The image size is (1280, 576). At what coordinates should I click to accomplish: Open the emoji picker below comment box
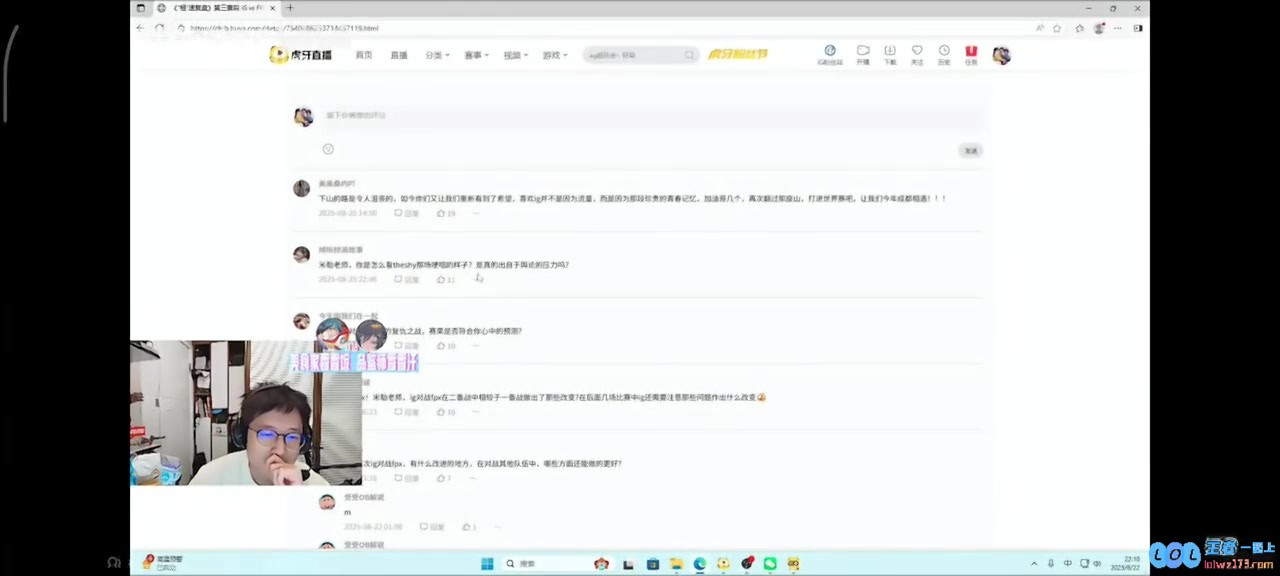pyautogui.click(x=328, y=149)
